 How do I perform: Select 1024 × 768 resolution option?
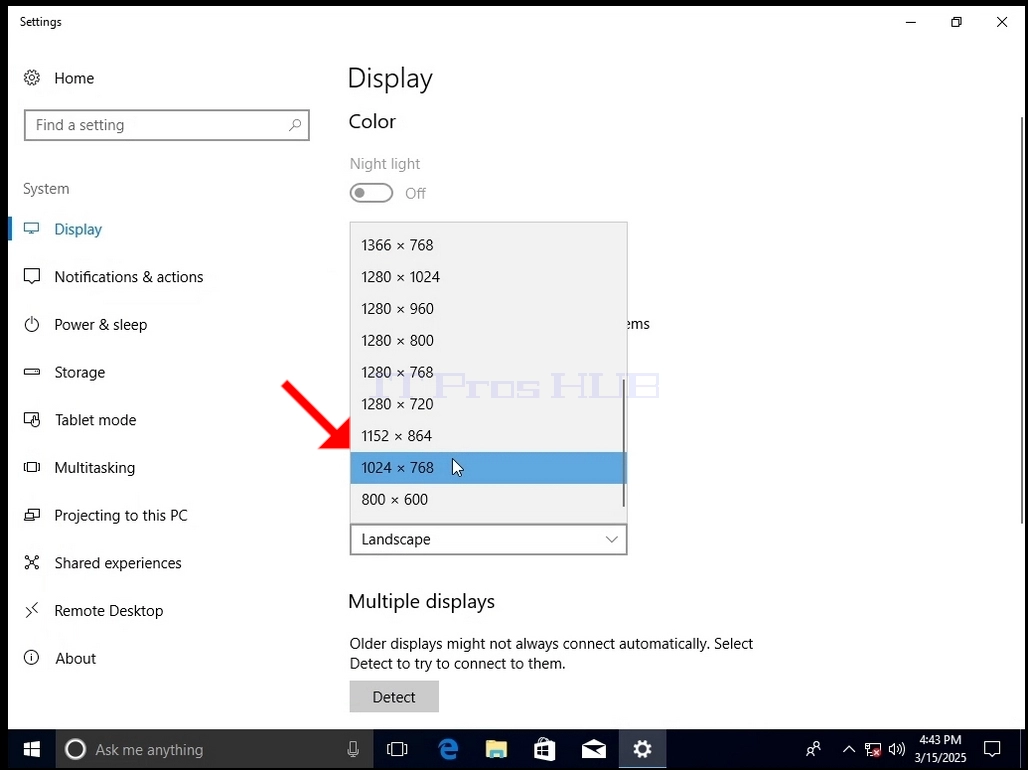(x=488, y=468)
